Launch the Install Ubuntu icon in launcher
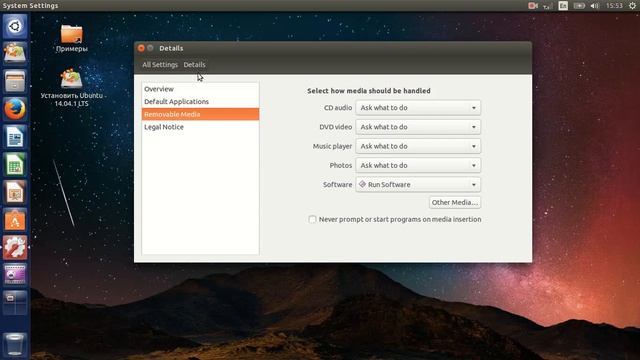640x360 pixels. pyautogui.click(x=15, y=54)
